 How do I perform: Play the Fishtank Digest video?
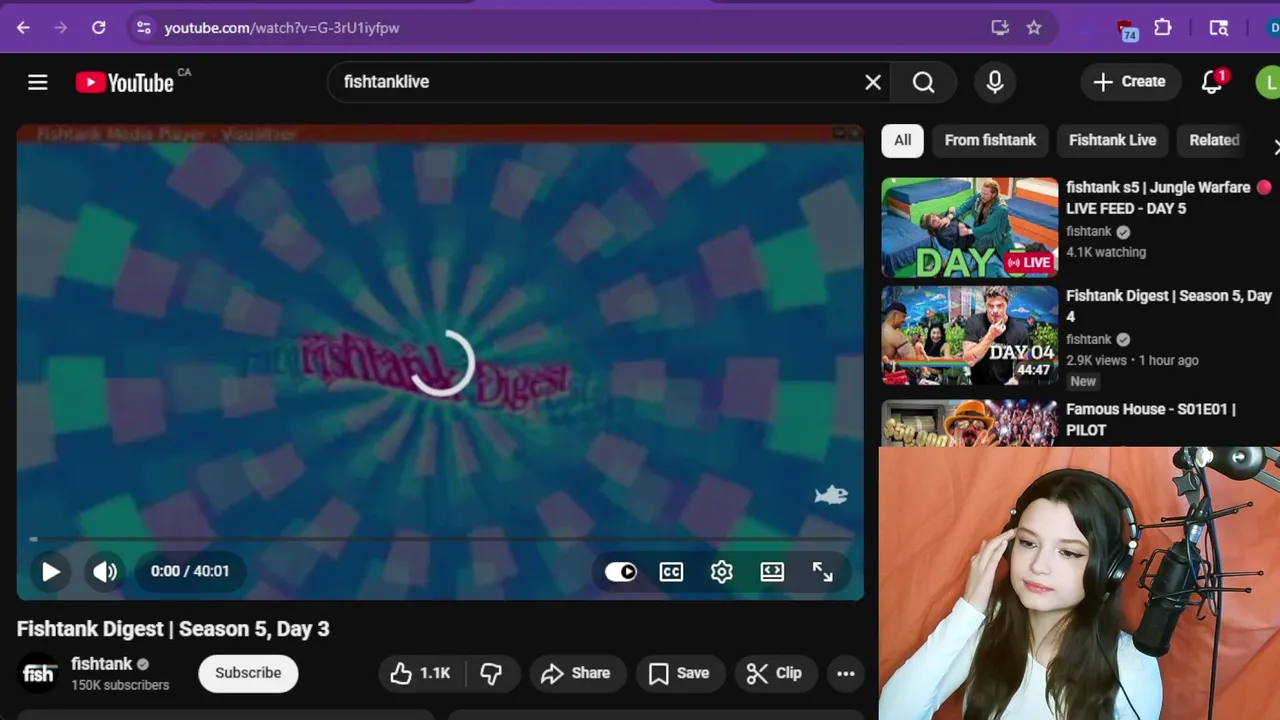[50, 571]
